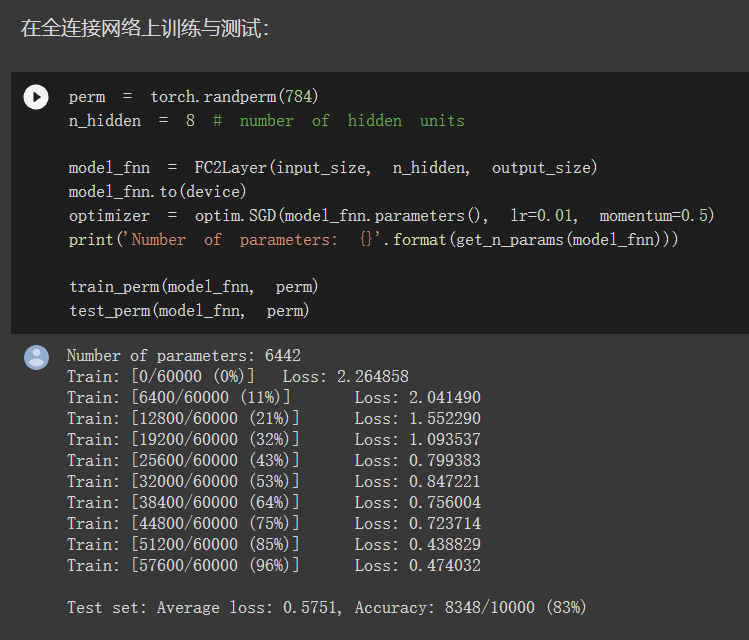
Task: Click the heading text 在全连接网络上训练与测试
Action: click(145, 28)
